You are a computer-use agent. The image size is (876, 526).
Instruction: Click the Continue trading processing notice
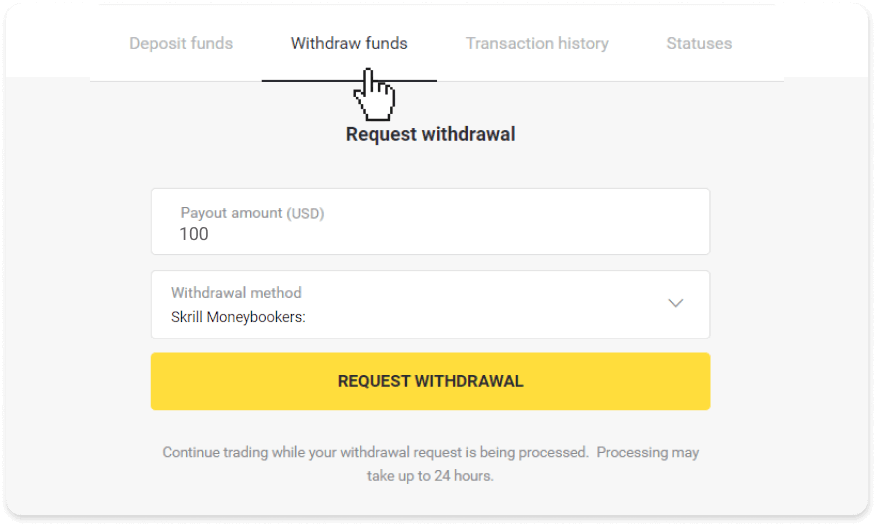coord(430,453)
